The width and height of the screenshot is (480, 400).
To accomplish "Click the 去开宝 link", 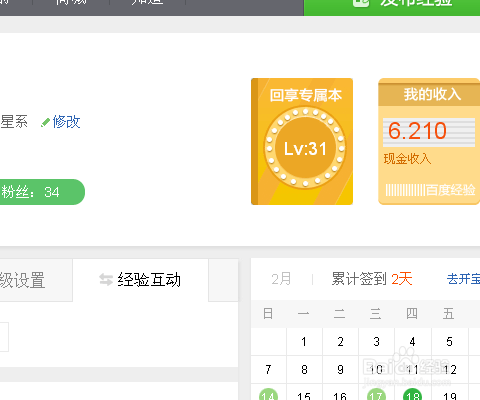I will pyautogui.click(x=463, y=279).
